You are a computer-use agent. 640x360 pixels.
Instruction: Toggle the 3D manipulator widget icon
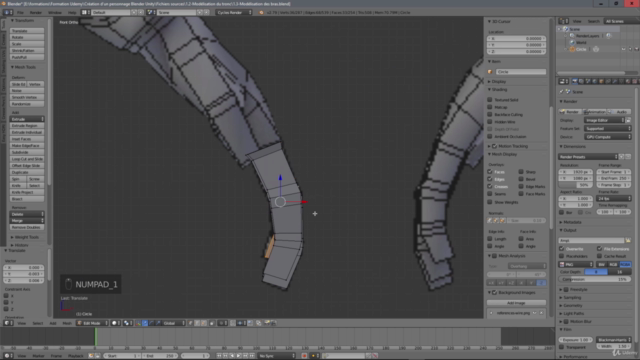[138, 323]
